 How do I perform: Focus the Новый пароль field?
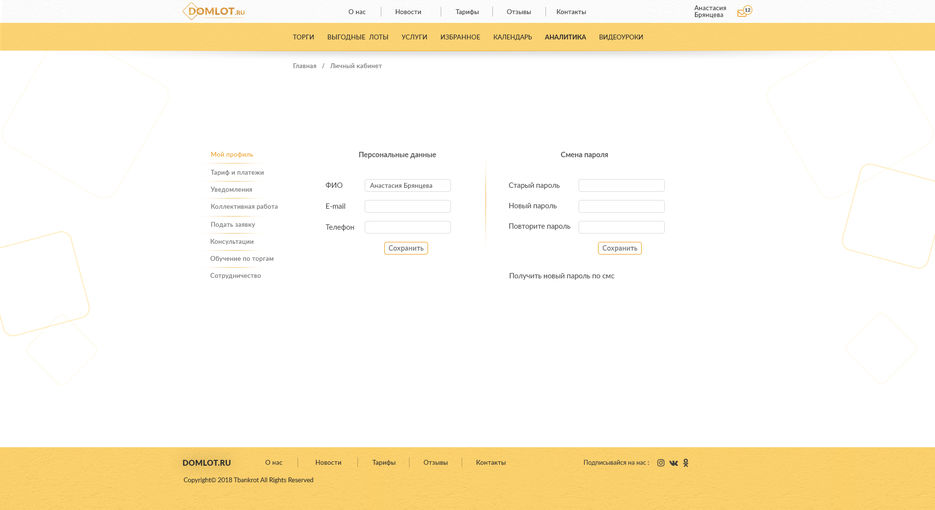point(621,206)
